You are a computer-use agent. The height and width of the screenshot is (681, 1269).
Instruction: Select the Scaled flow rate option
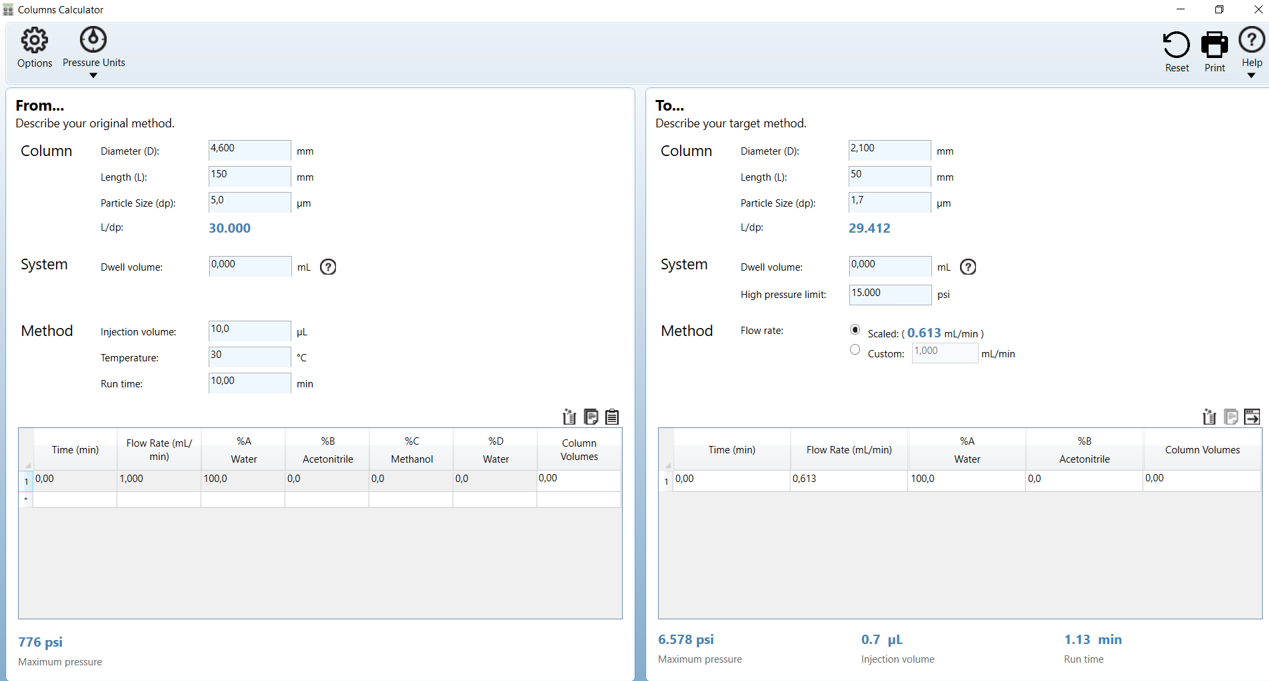[x=854, y=329]
